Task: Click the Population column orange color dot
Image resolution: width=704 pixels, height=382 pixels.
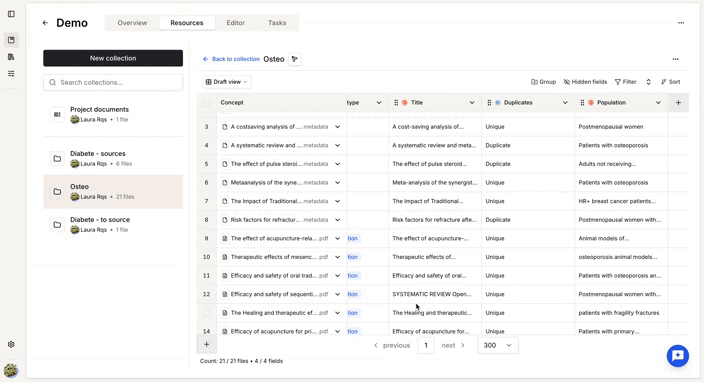Action: pyautogui.click(x=591, y=103)
